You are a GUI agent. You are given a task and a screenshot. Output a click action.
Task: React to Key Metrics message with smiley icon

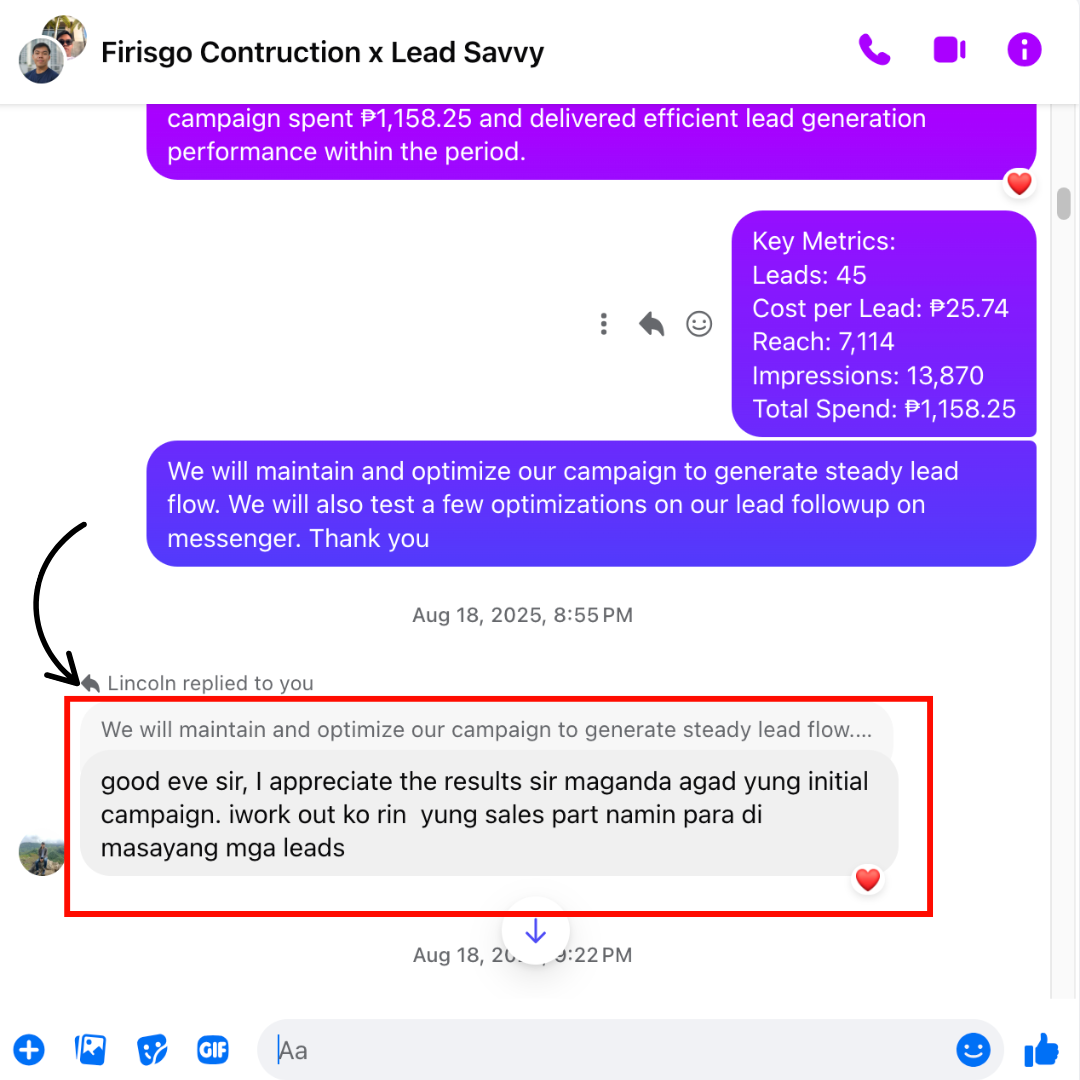[x=698, y=324]
